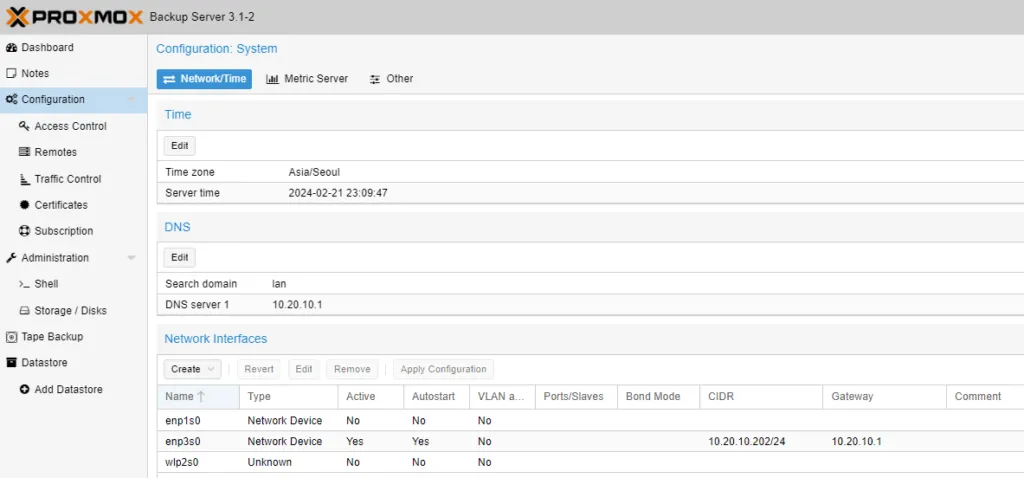1024x478 pixels.
Task: Open Notes in the sidebar
Action: pos(73,74)
